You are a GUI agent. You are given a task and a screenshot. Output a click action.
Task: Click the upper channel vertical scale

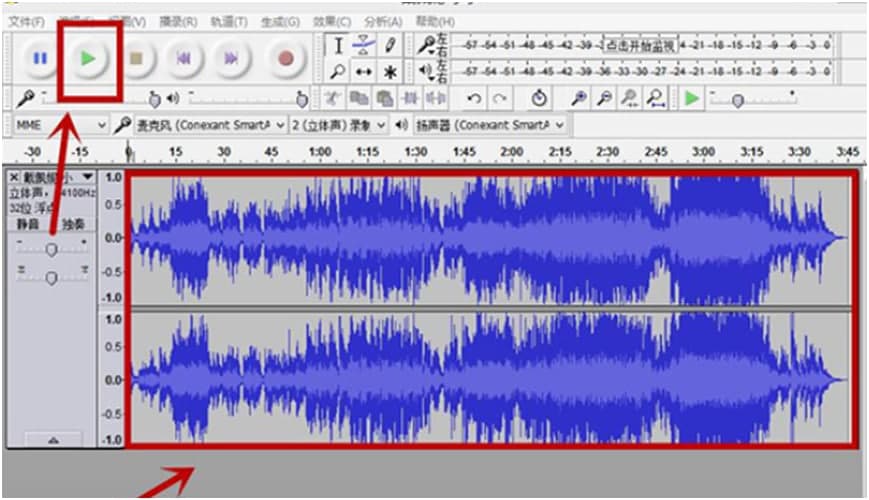coord(113,238)
